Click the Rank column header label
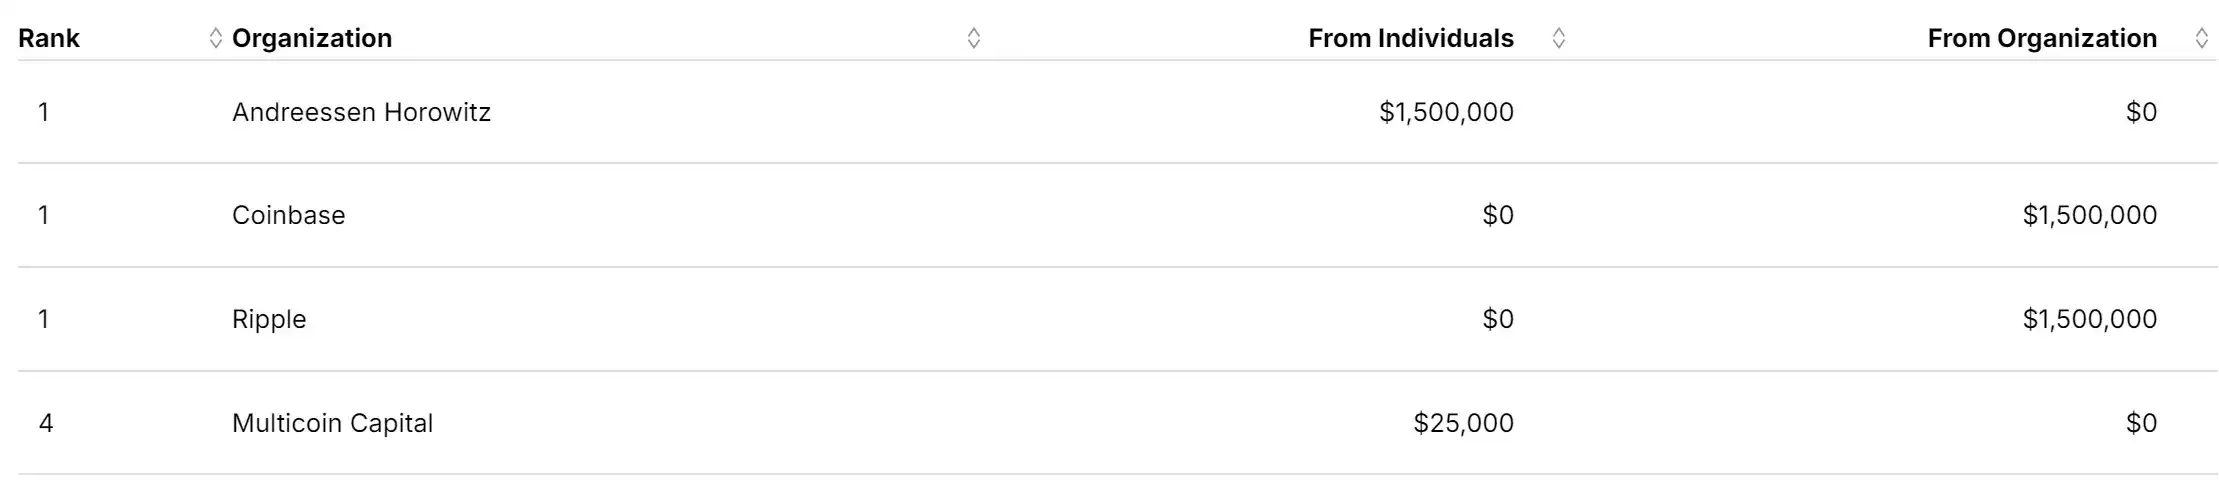This screenshot has width=2219, height=498. [49, 38]
